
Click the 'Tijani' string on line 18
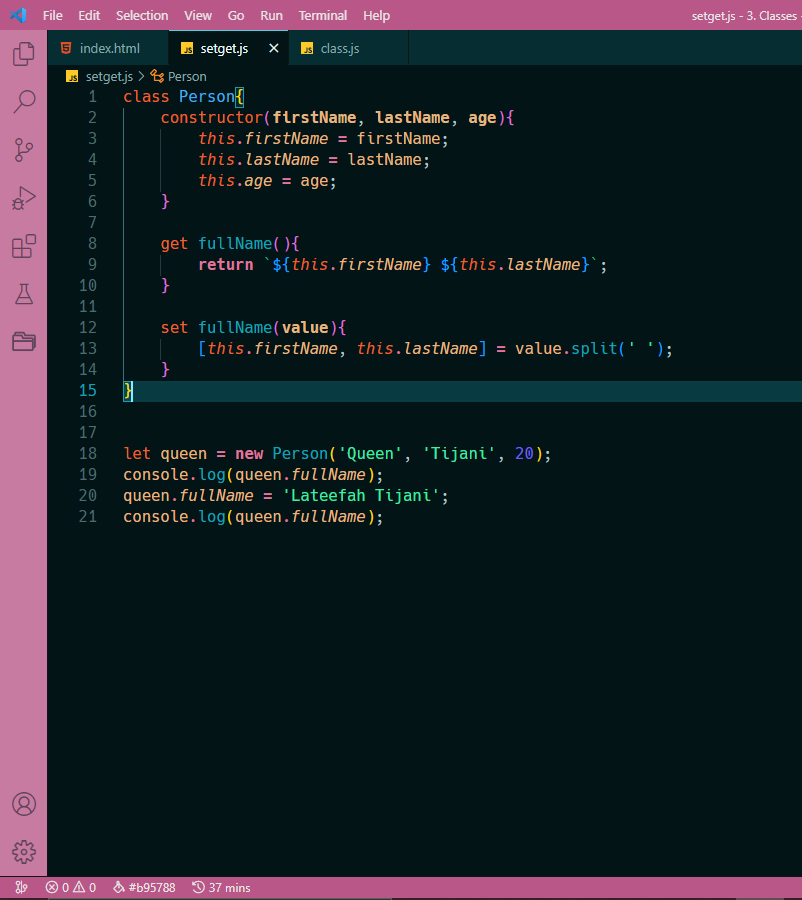point(459,453)
